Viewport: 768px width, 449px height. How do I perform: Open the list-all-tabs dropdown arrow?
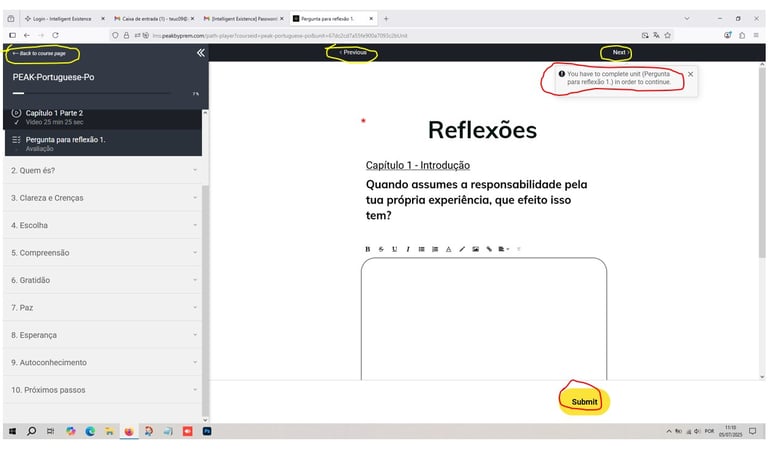tap(687, 19)
